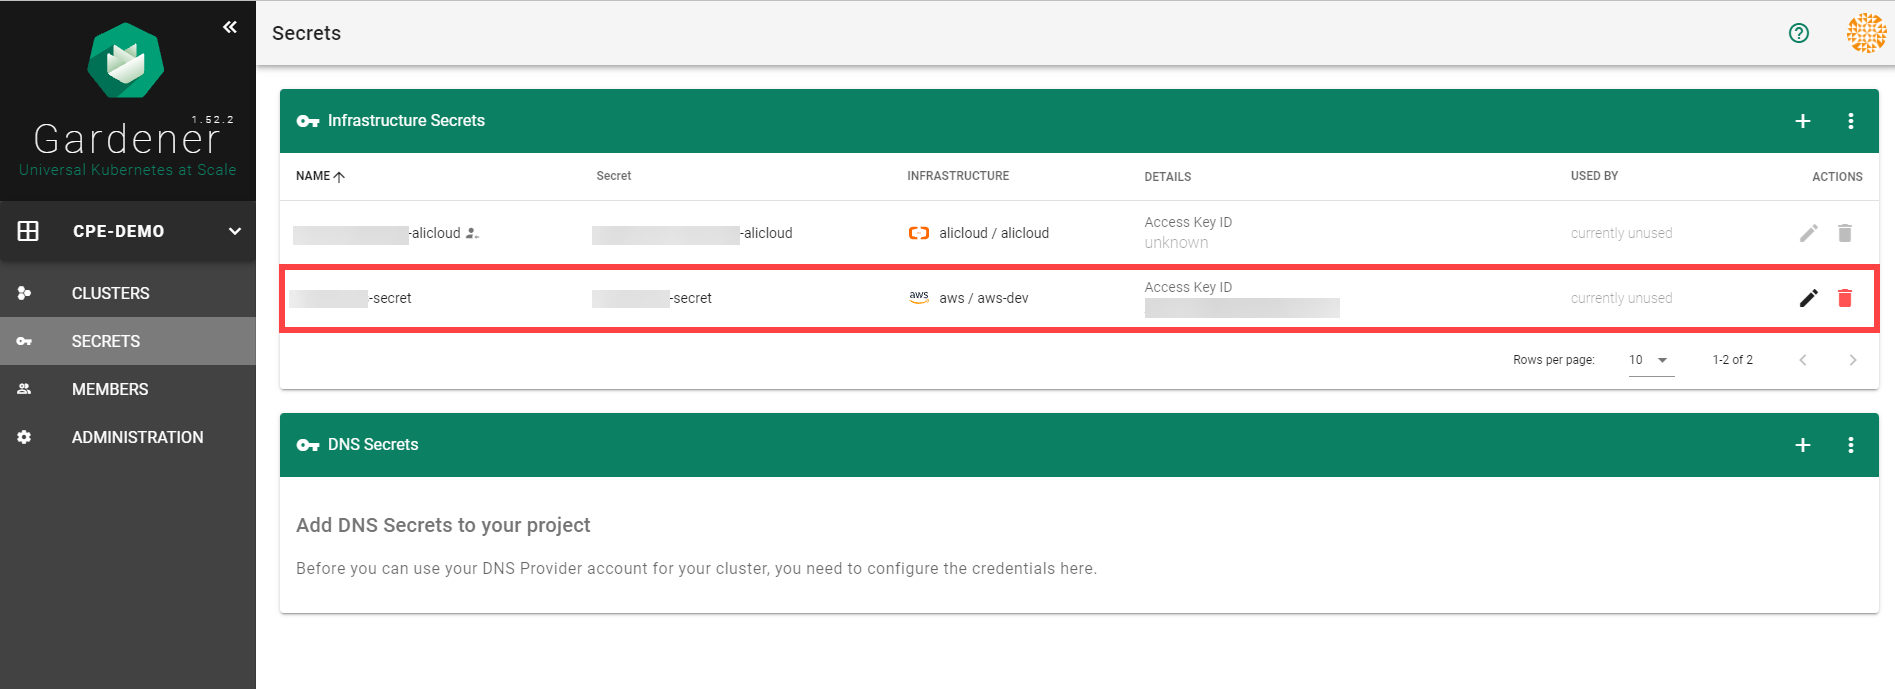Image resolution: width=1895 pixels, height=689 pixels.
Task: Navigate to Administration in sidebar
Action: tap(137, 437)
